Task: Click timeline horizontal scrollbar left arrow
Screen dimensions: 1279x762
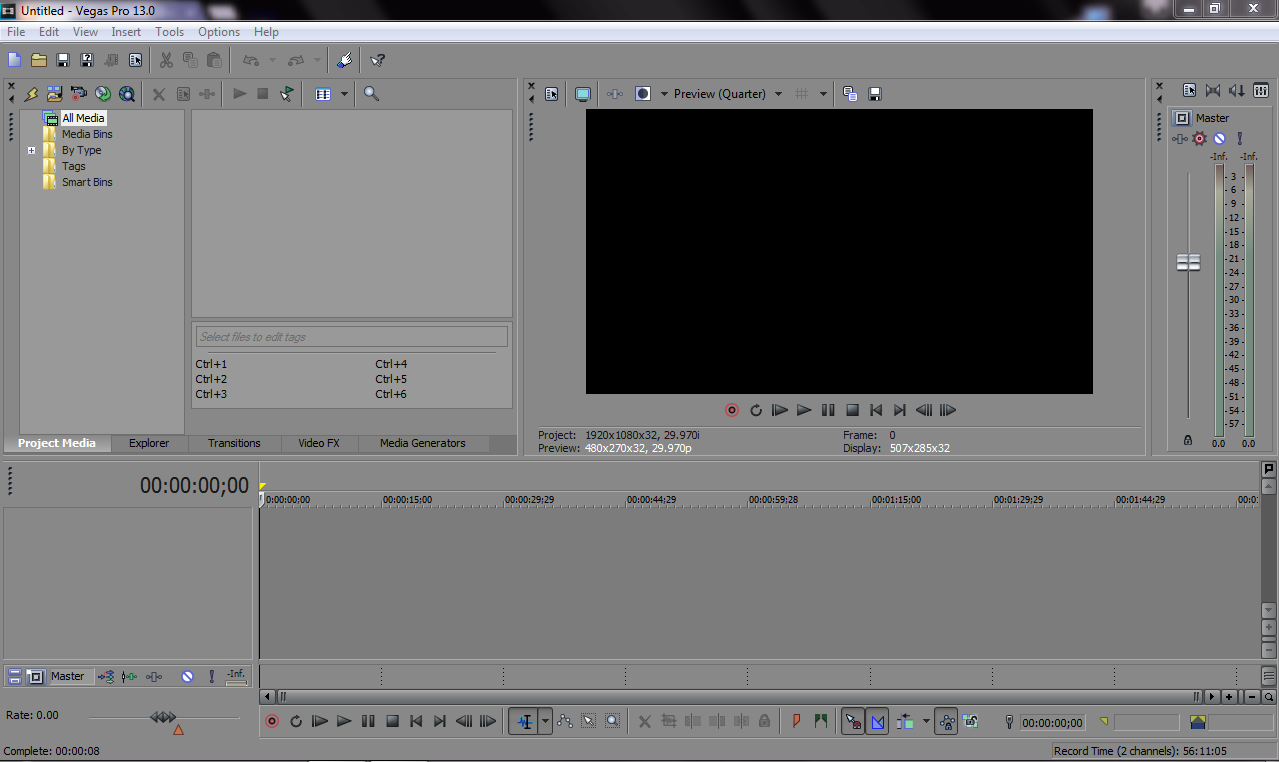Action: tap(267, 697)
